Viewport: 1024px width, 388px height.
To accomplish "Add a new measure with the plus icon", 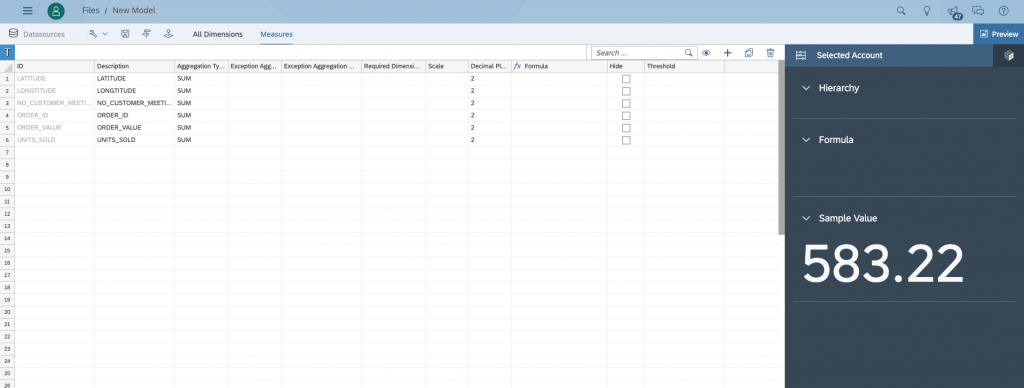I will click(x=728, y=53).
